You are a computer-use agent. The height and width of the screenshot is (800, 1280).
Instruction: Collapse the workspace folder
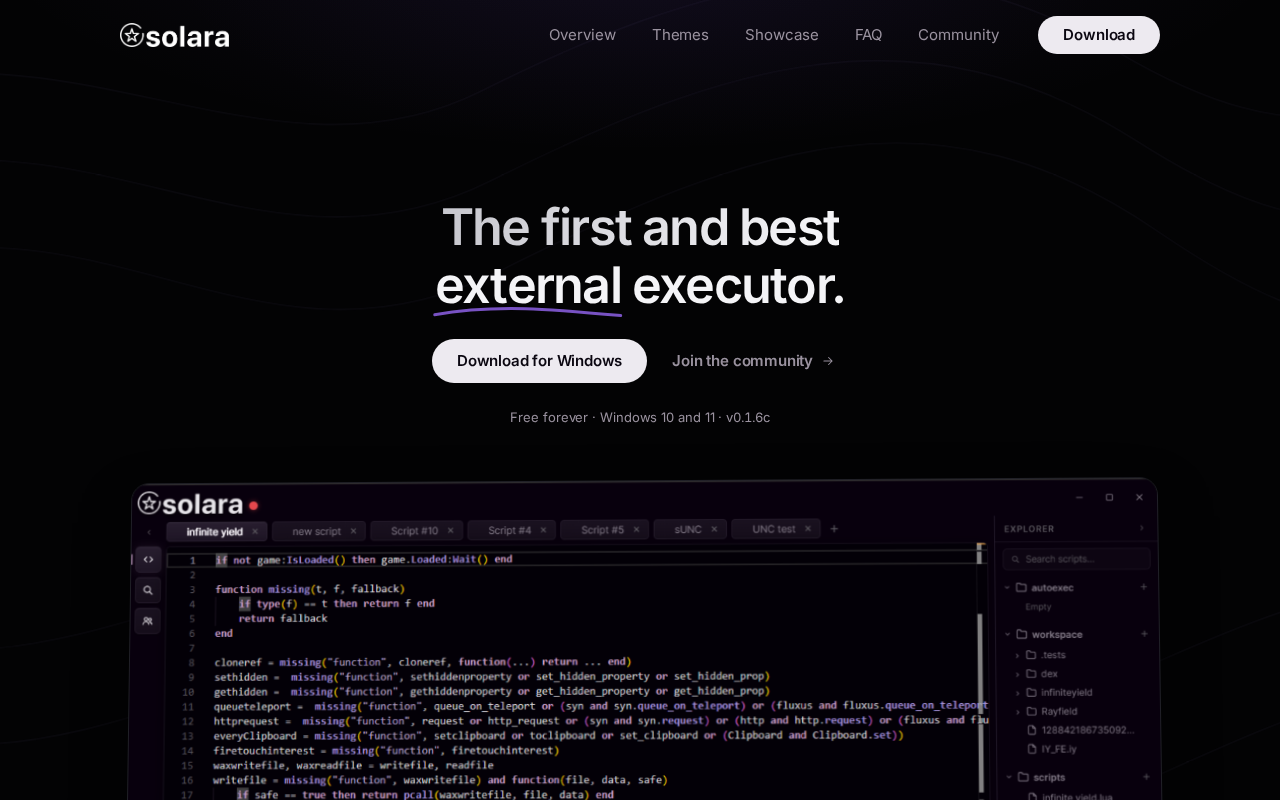tap(1008, 634)
